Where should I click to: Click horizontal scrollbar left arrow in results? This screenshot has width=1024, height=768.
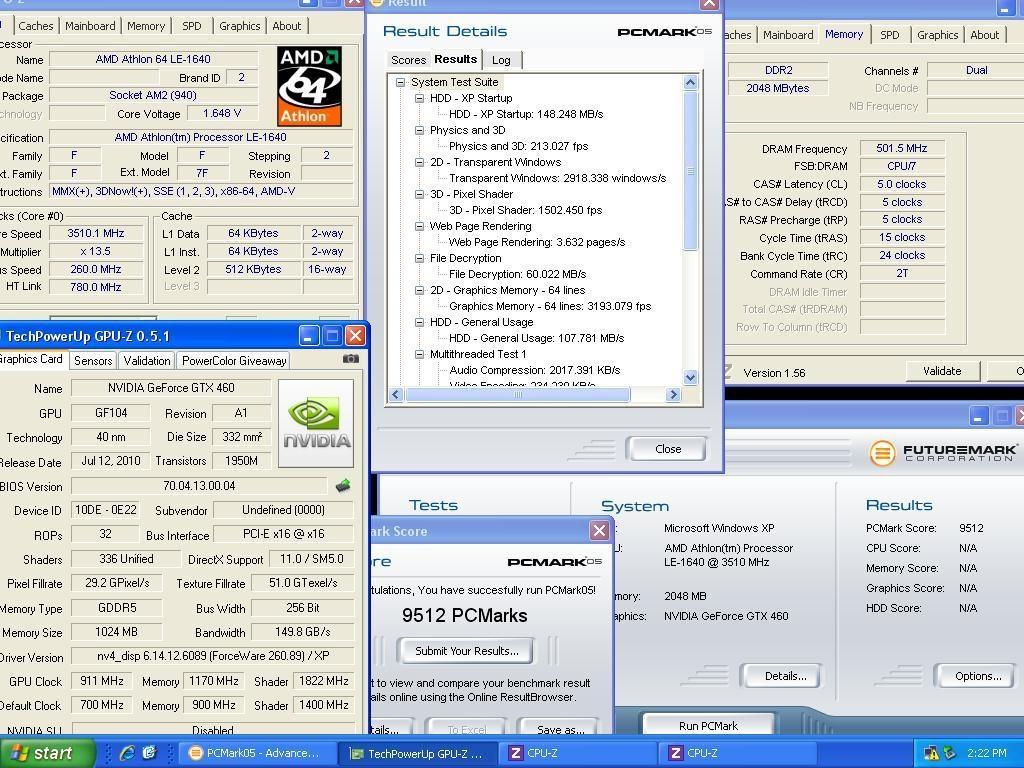click(x=396, y=394)
